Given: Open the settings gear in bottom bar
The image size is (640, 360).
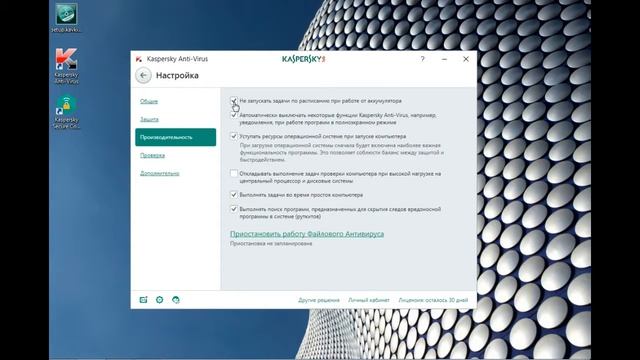Looking at the screenshot, I should pyautogui.click(x=160, y=300).
